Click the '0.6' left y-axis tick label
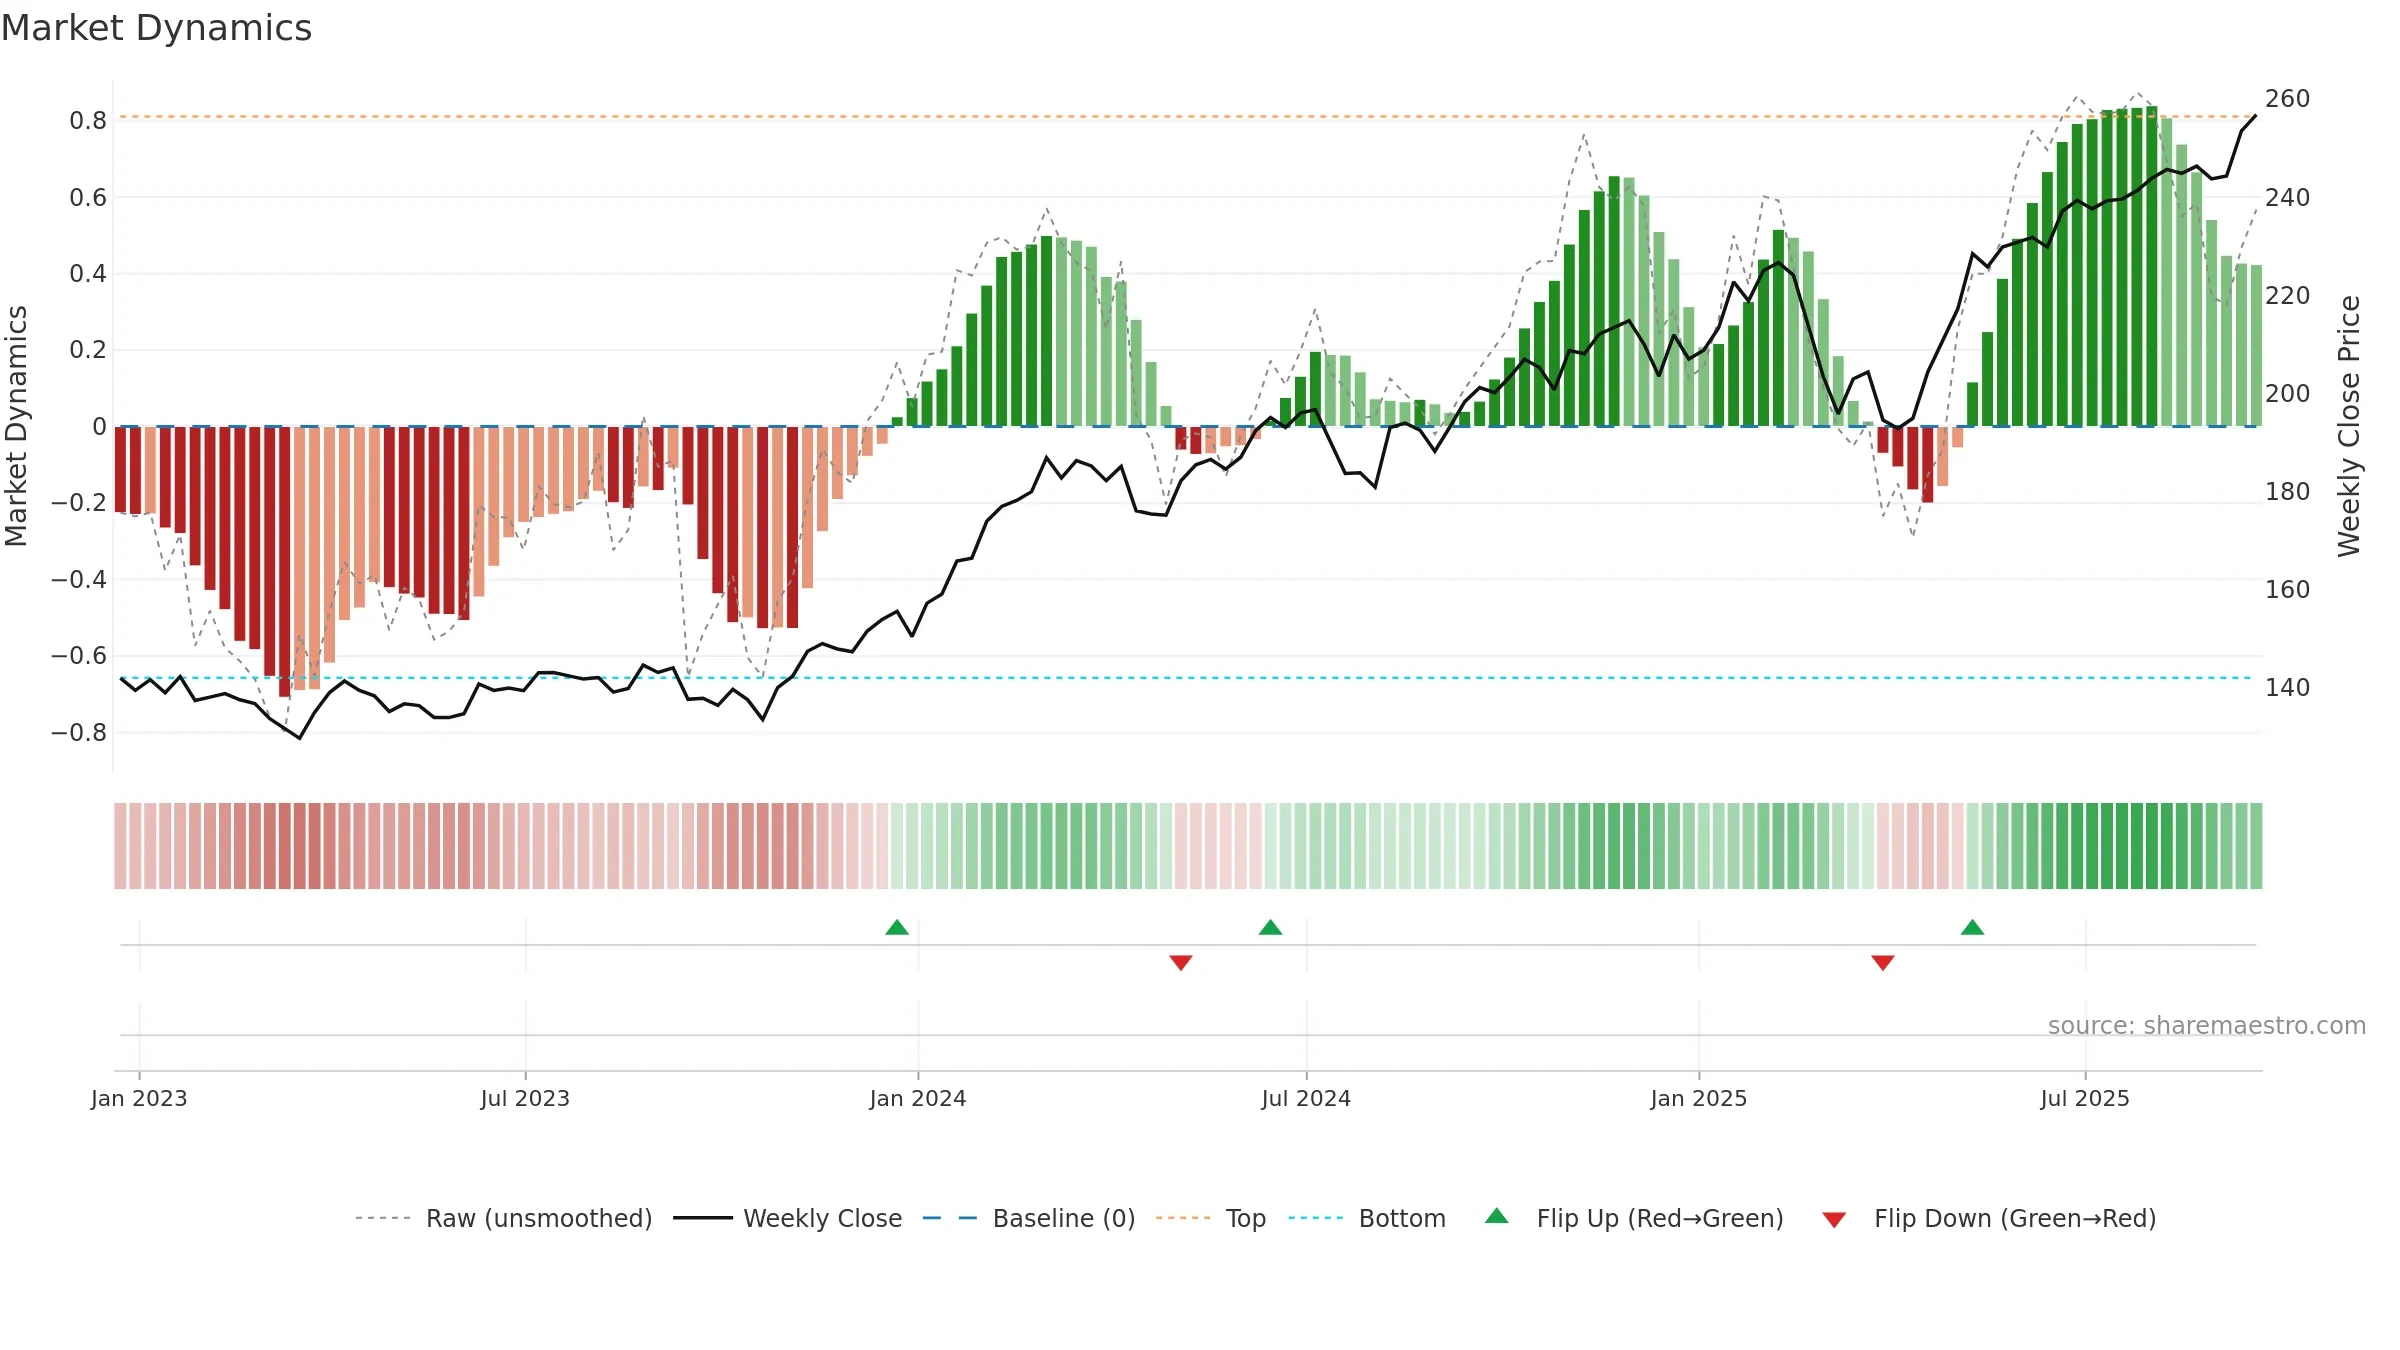This screenshot has height=1350, width=2400. [88, 198]
